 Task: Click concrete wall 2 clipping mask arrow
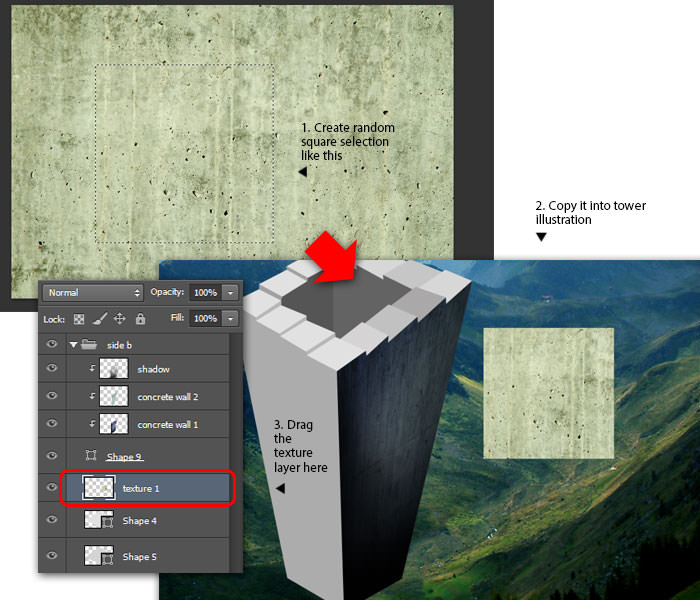(92, 396)
